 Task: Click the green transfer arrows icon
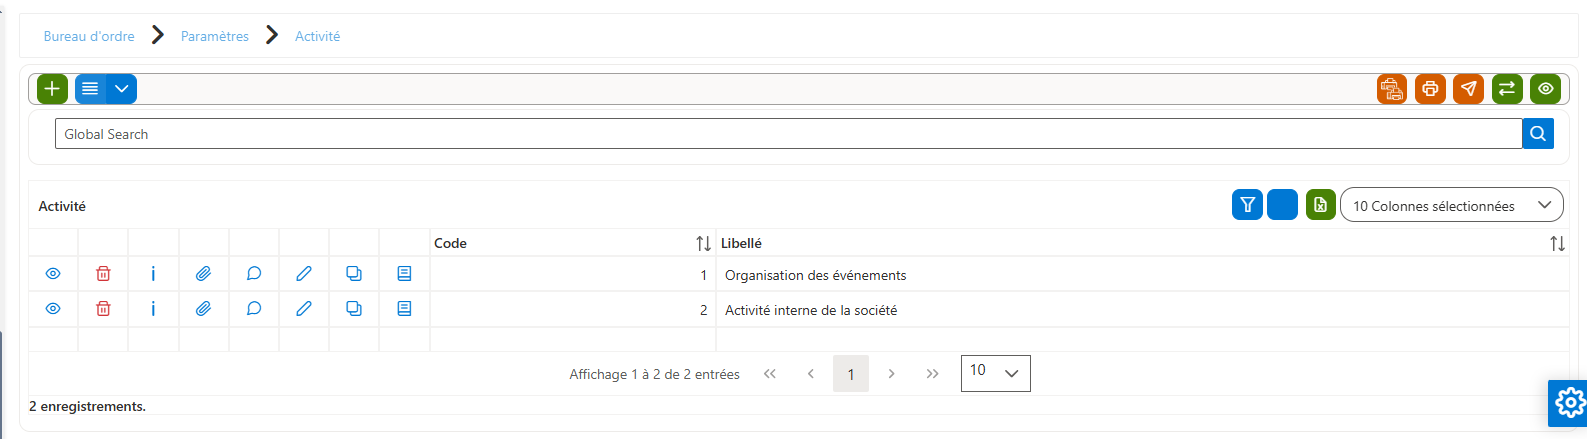pyautogui.click(x=1507, y=89)
